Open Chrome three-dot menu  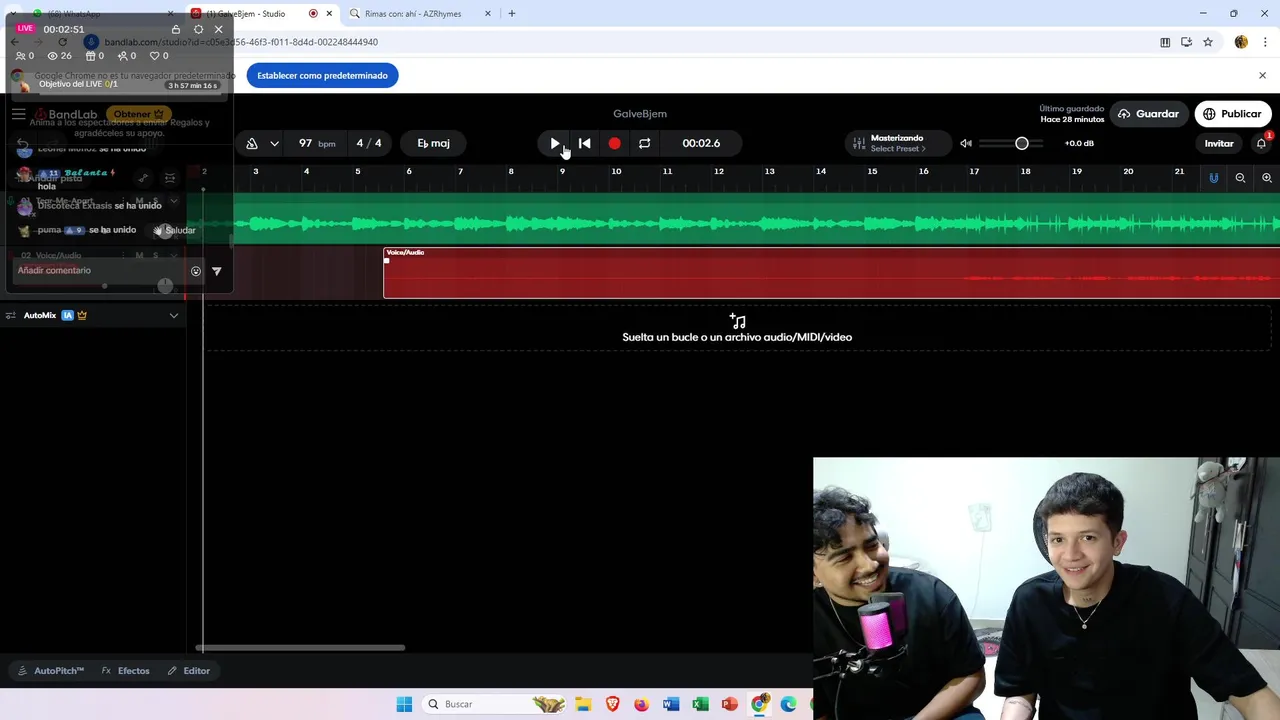[x=1263, y=42]
